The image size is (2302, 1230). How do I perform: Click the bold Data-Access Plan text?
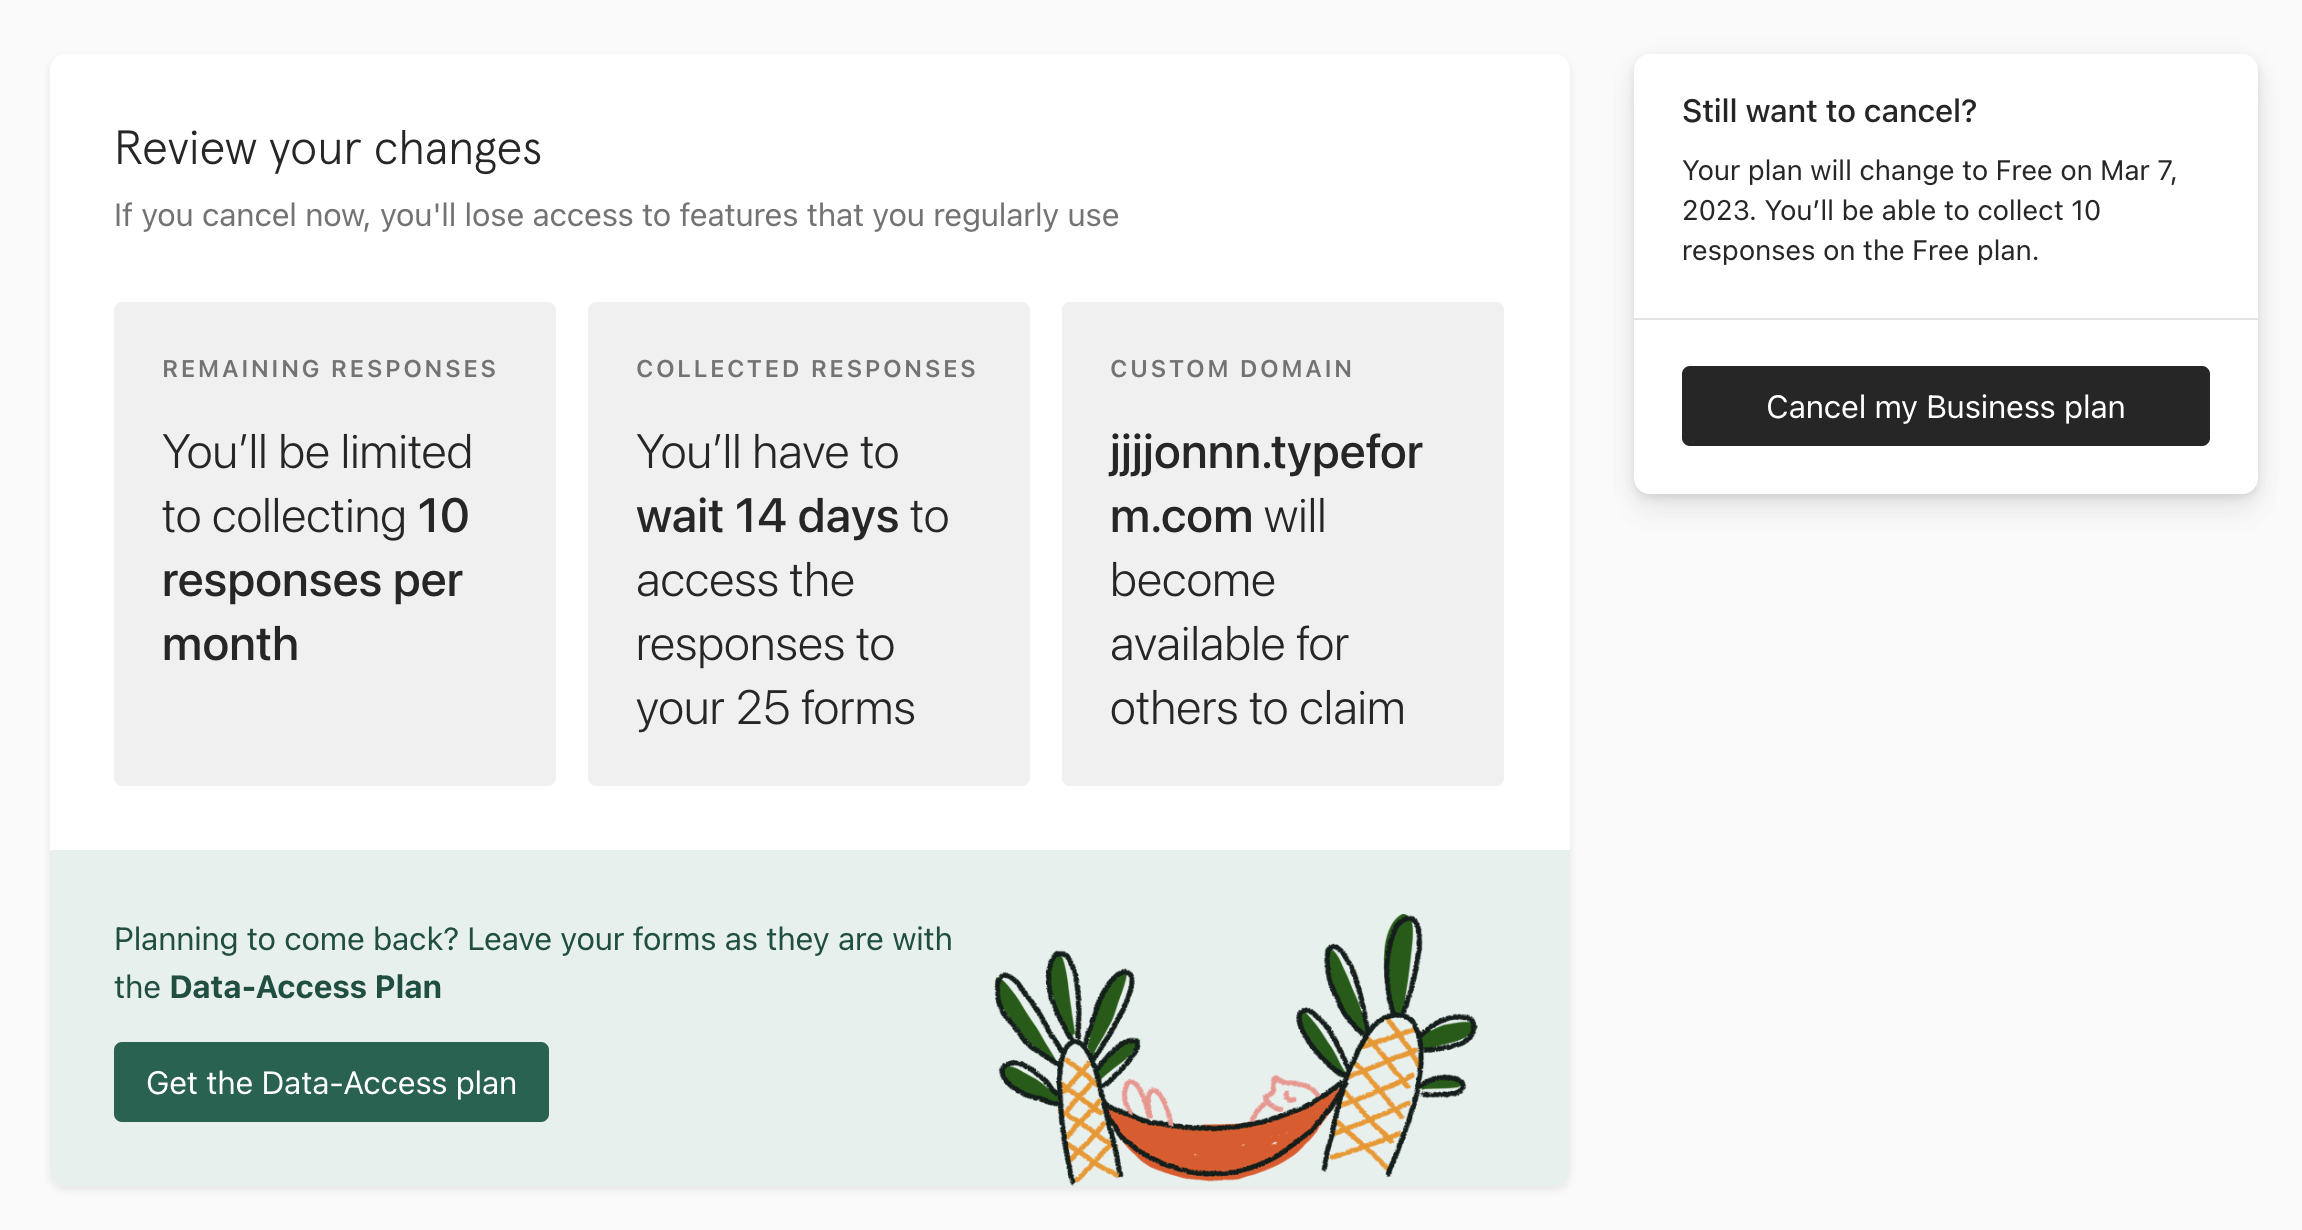click(x=306, y=987)
